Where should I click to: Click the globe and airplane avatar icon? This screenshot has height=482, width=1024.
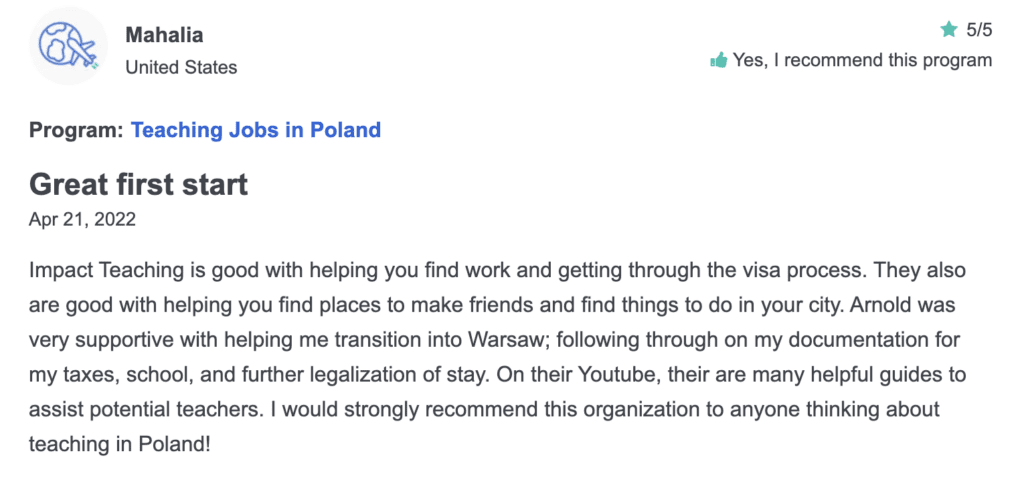[68, 46]
